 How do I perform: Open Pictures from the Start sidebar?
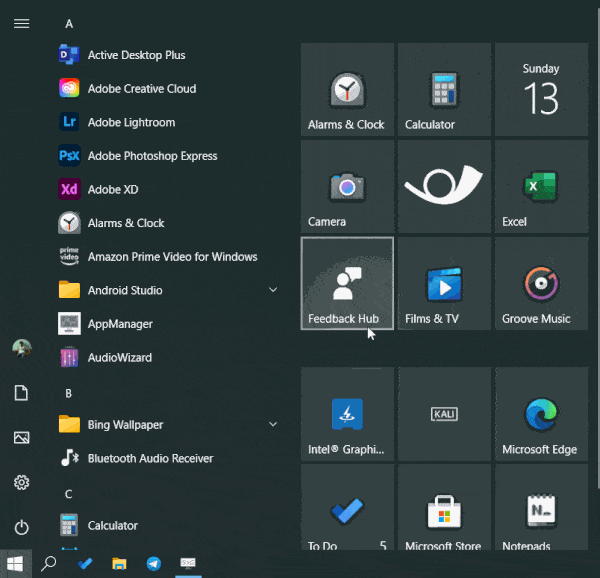point(21,438)
